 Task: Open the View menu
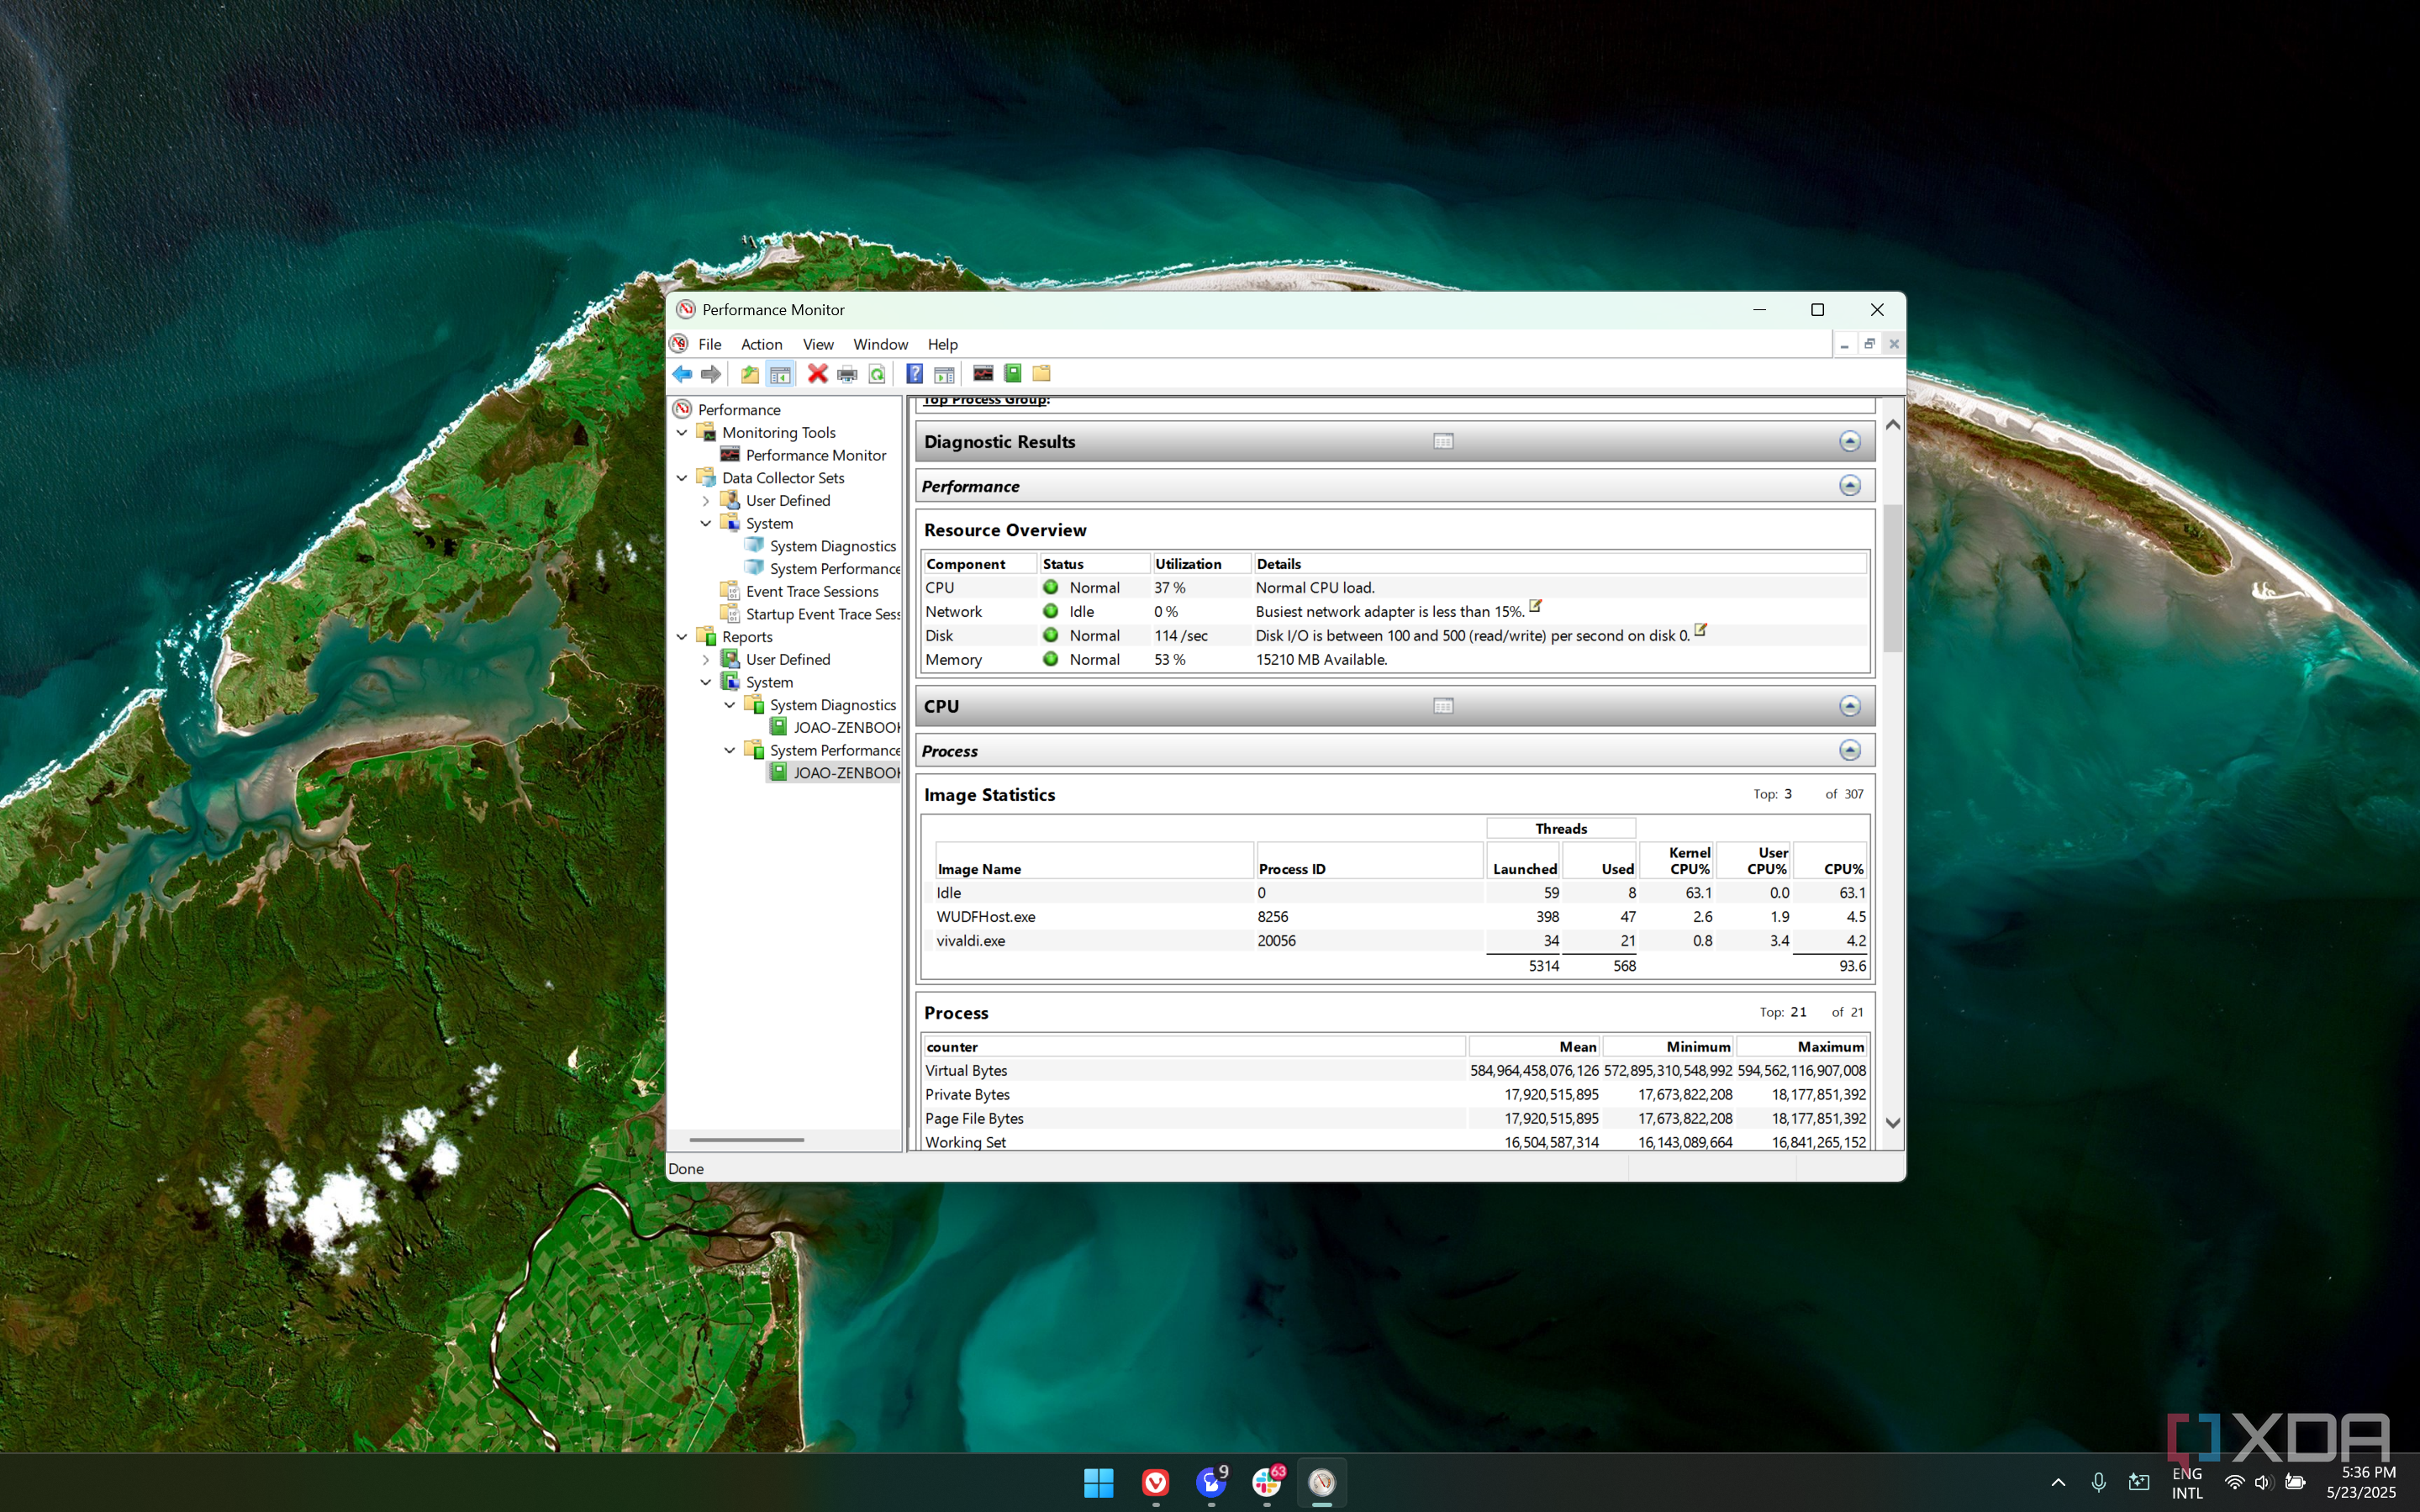point(817,344)
